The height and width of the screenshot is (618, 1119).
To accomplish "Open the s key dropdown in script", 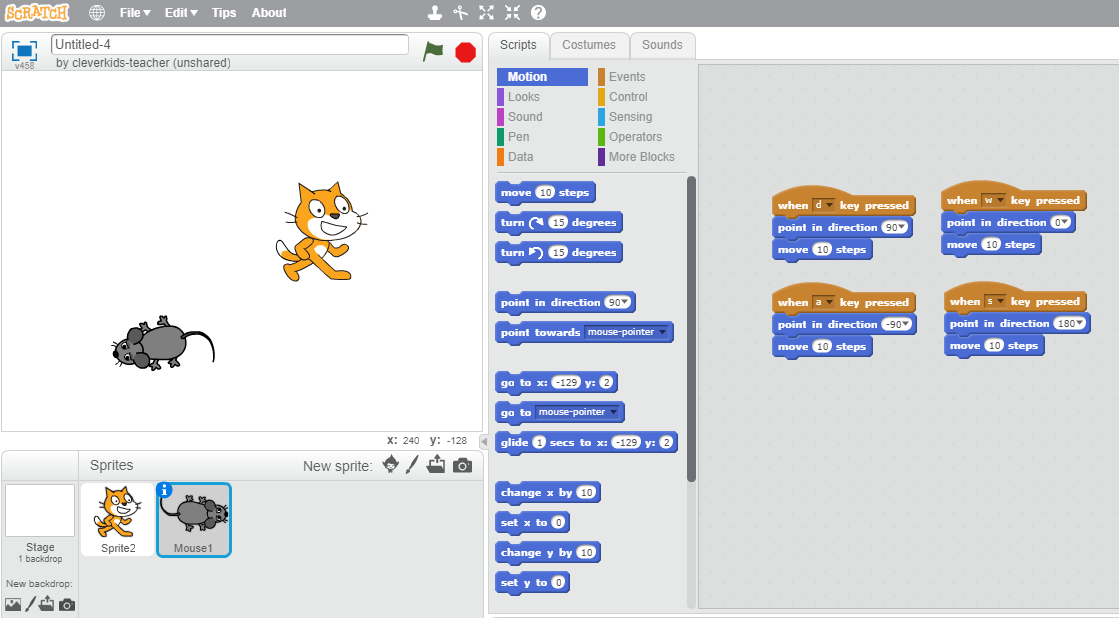I will [x=1000, y=301].
